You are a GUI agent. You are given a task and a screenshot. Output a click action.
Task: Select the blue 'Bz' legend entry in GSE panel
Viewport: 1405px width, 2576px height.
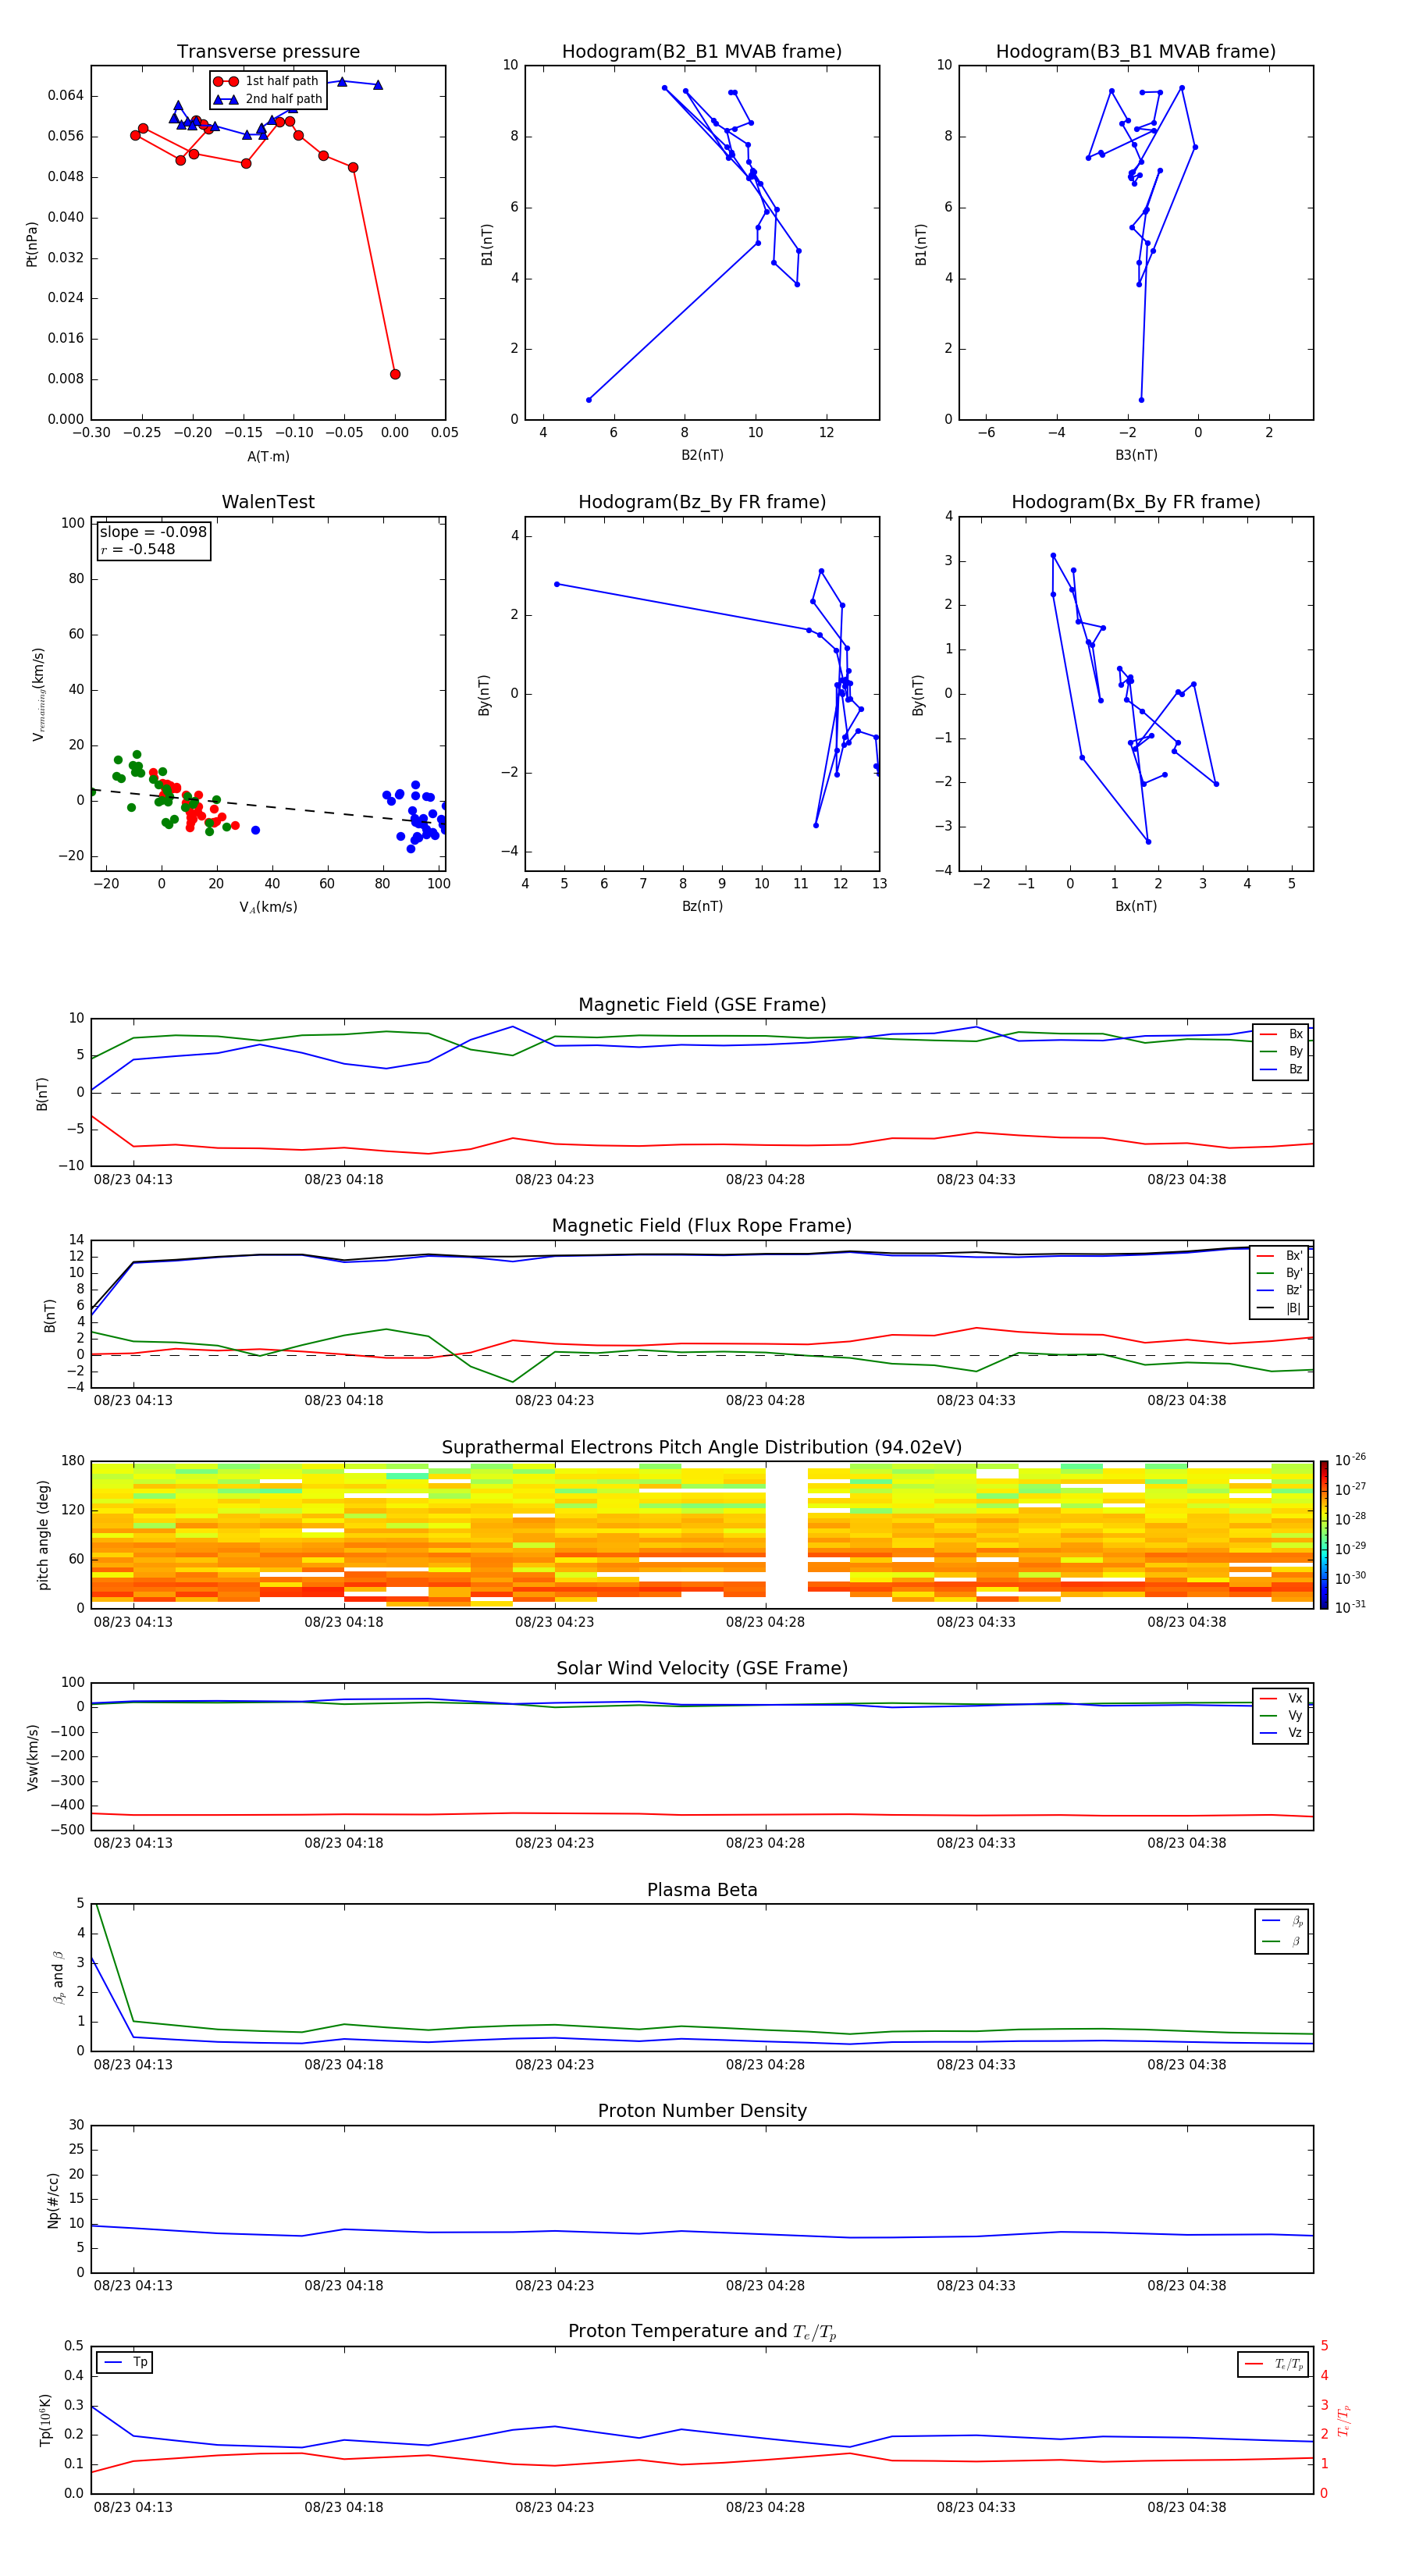[1281, 1069]
